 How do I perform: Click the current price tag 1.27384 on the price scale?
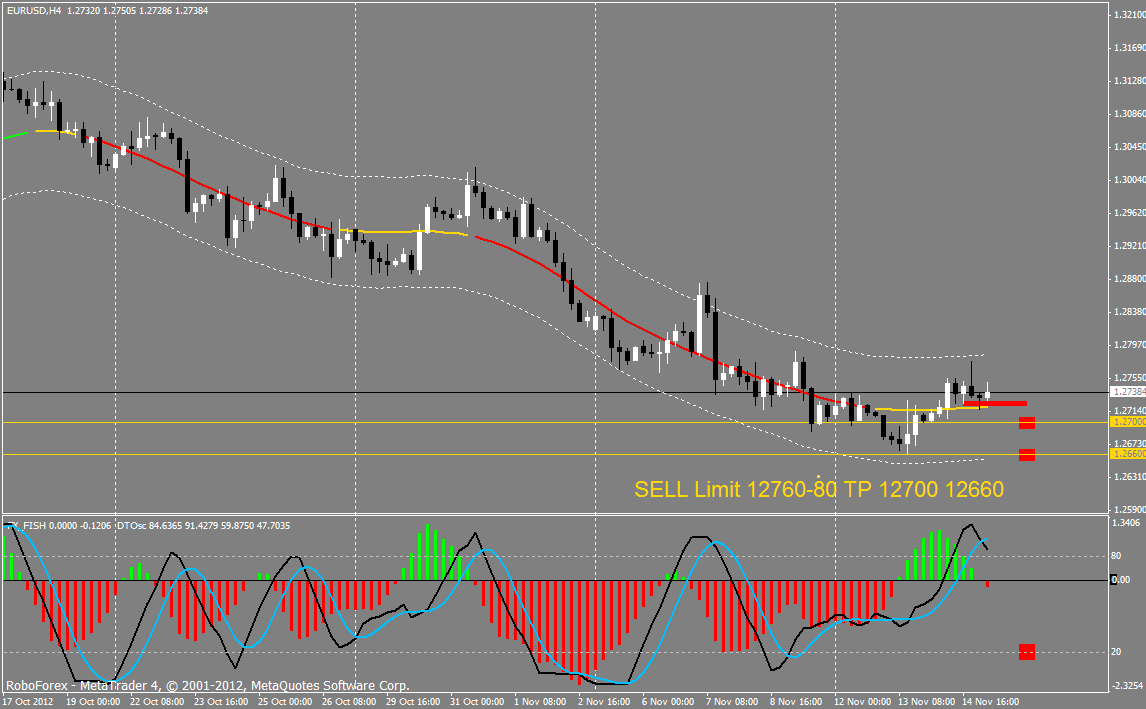[1128, 393]
